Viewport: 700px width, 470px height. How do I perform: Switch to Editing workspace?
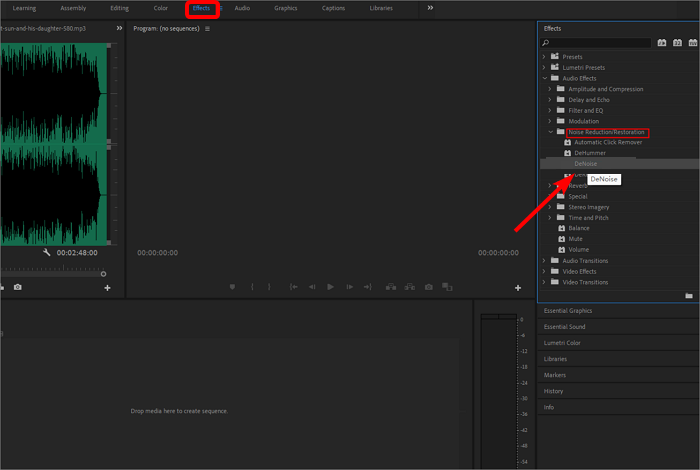(x=119, y=8)
